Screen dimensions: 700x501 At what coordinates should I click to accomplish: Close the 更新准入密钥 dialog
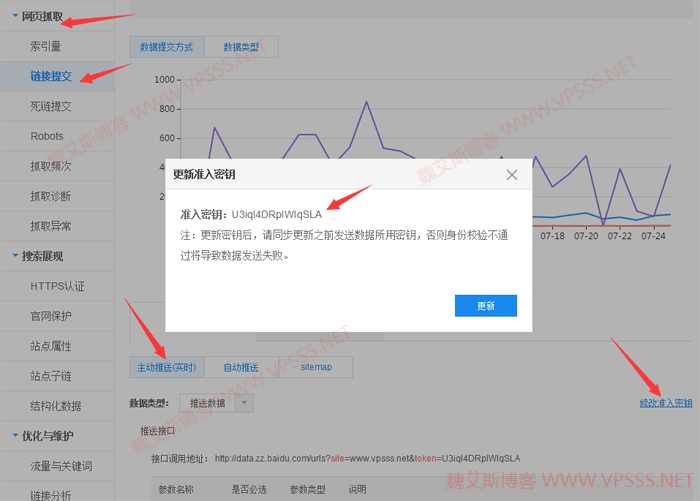(512, 174)
